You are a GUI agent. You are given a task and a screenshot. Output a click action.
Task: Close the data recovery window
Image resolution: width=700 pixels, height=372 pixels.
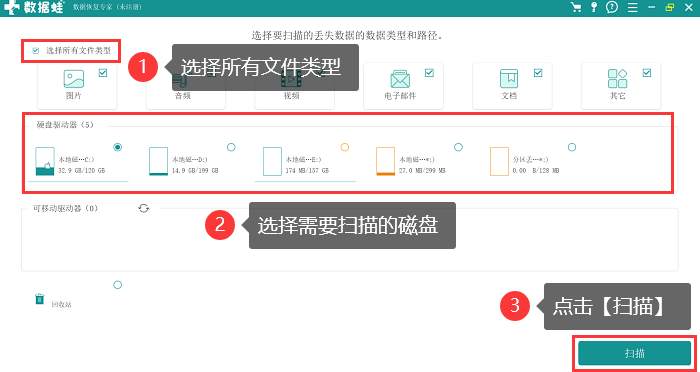click(x=688, y=7)
